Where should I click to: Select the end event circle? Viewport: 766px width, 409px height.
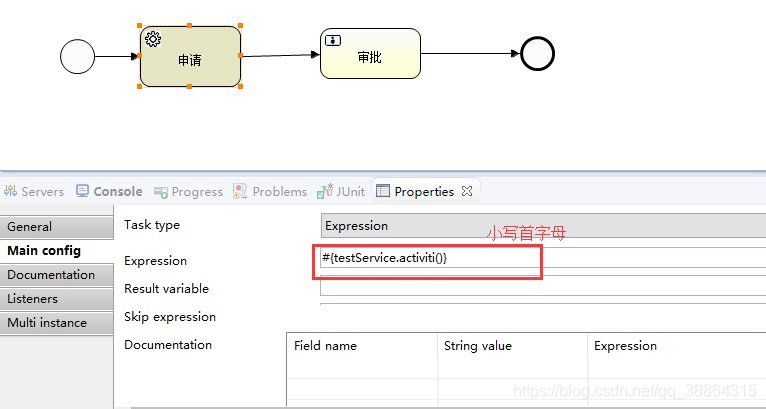(x=537, y=54)
